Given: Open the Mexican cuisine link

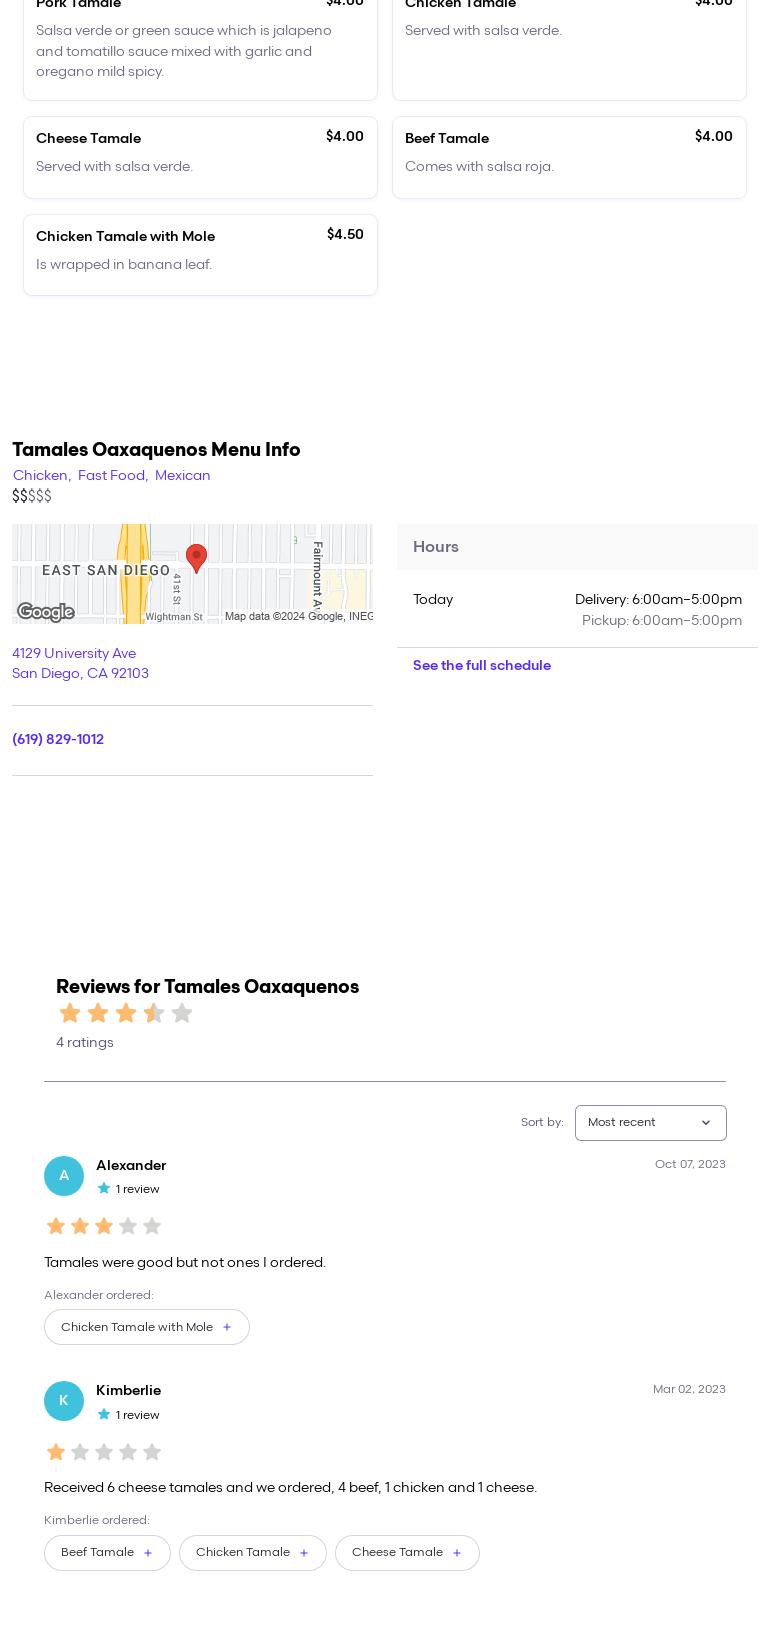Looking at the screenshot, I should click(182, 476).
